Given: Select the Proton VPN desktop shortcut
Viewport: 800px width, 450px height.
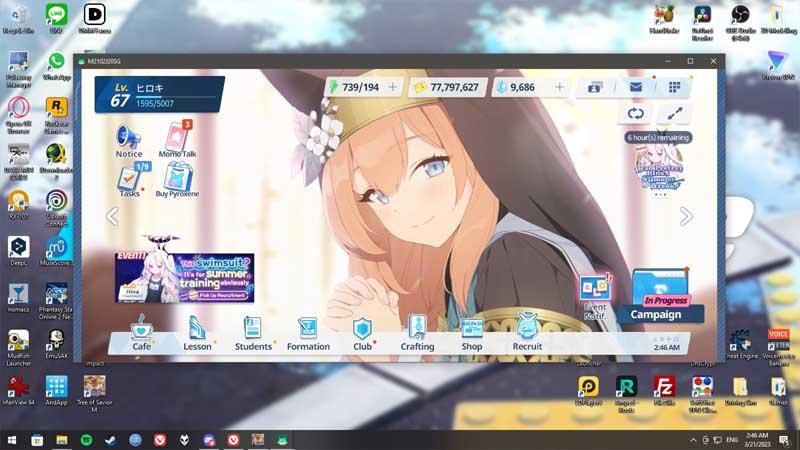Looking at the screenshot, I should pyautogui.click(x=778, y=65).
